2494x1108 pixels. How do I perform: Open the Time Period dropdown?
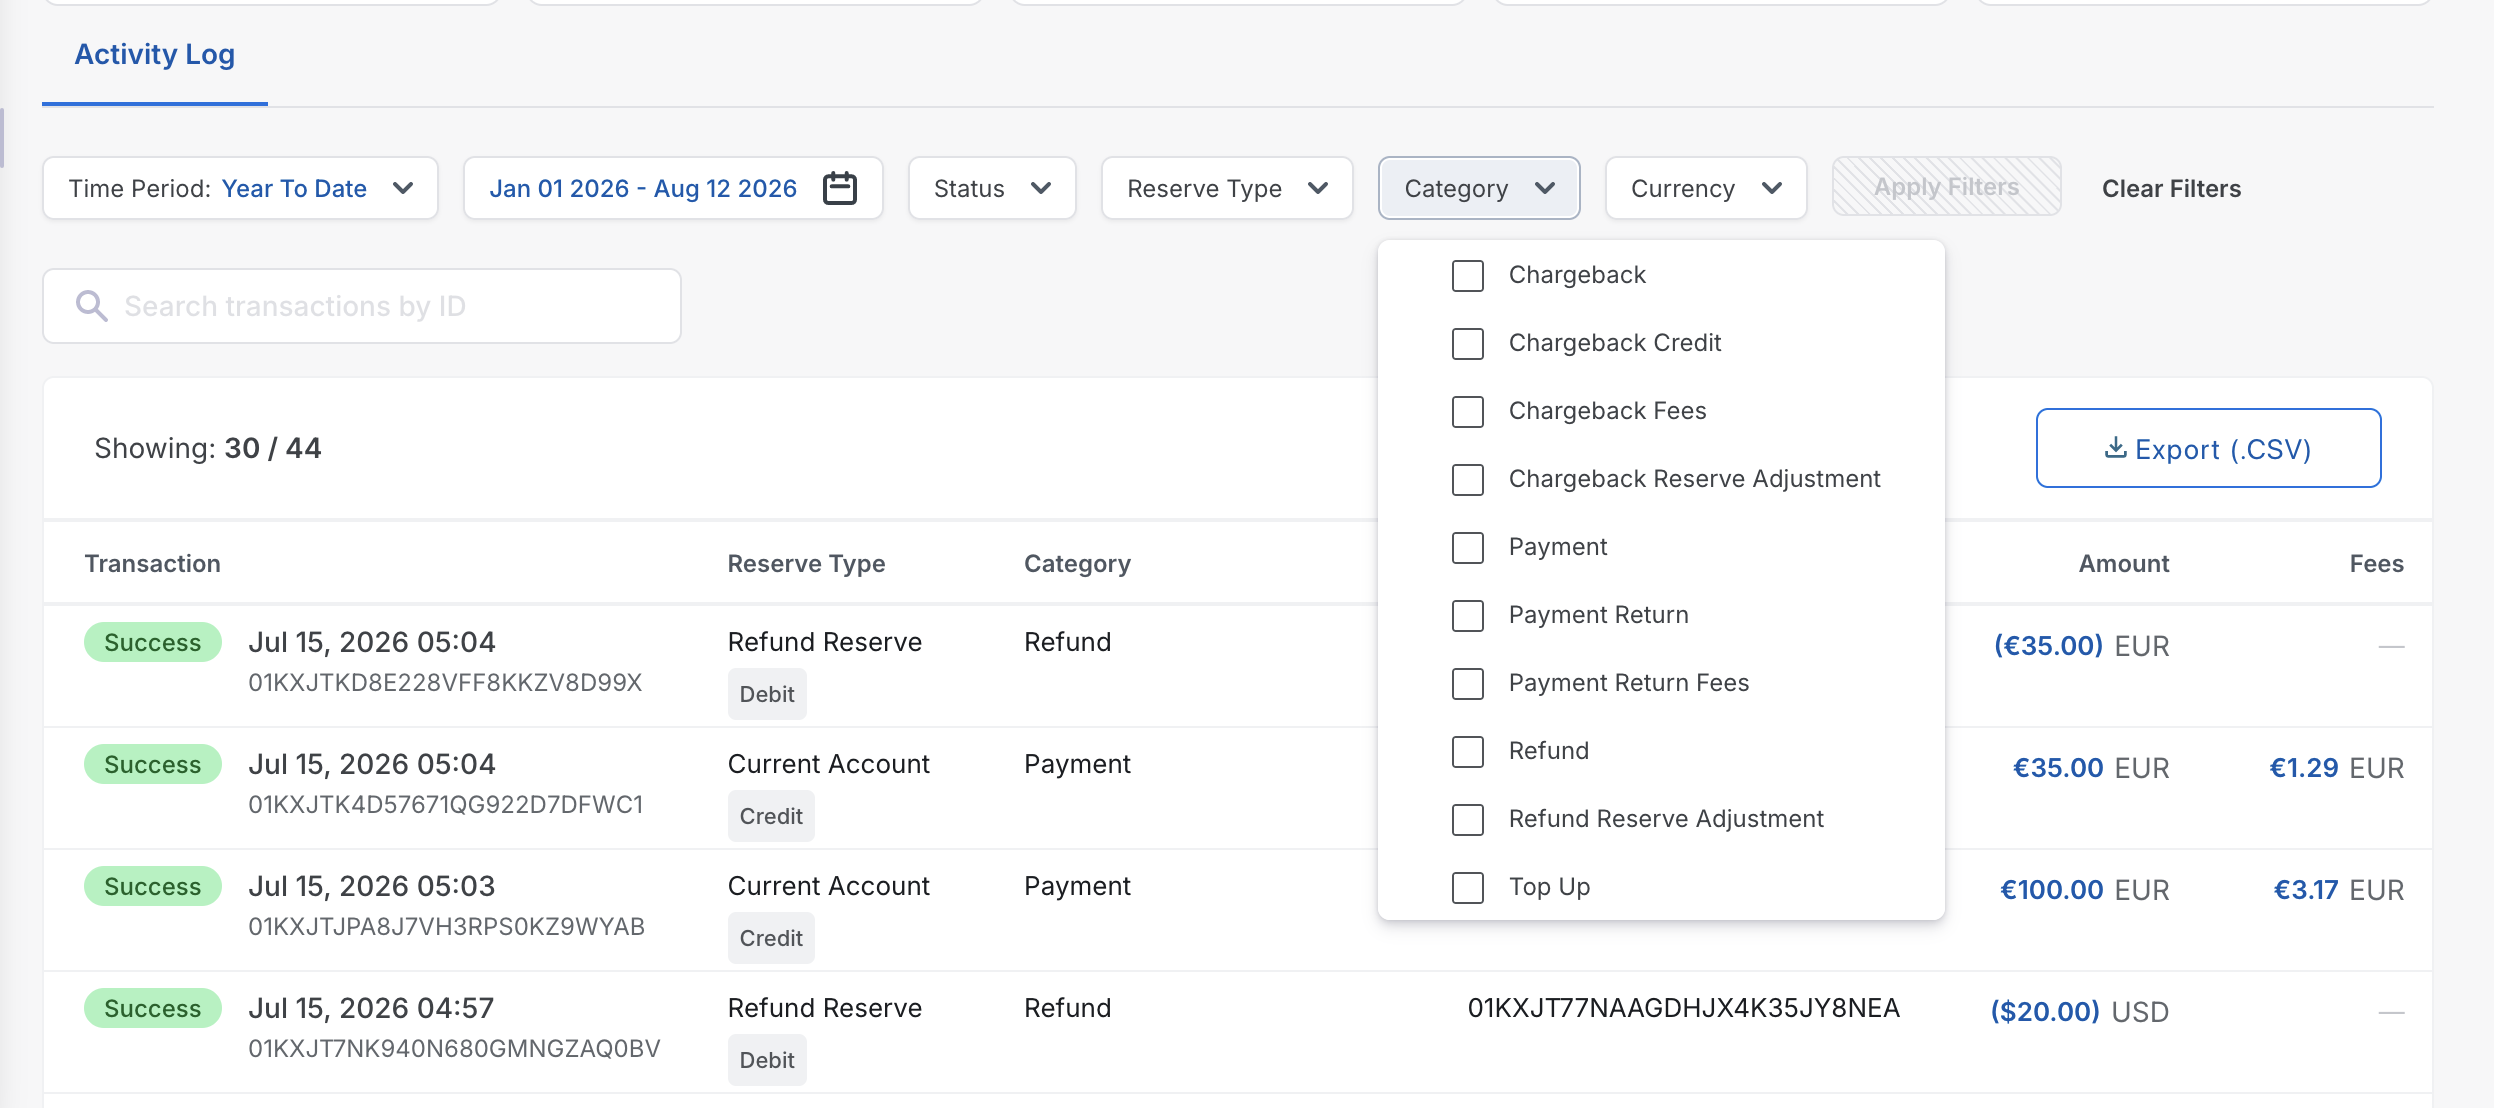pos(240,188)
